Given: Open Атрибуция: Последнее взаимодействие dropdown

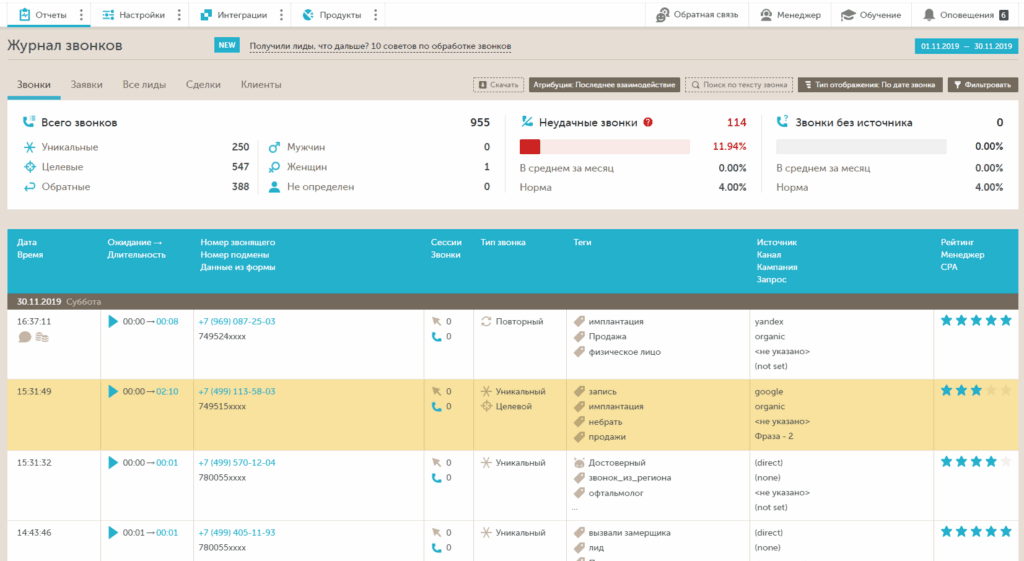Looking at the screenshot, I should [604, 84].
